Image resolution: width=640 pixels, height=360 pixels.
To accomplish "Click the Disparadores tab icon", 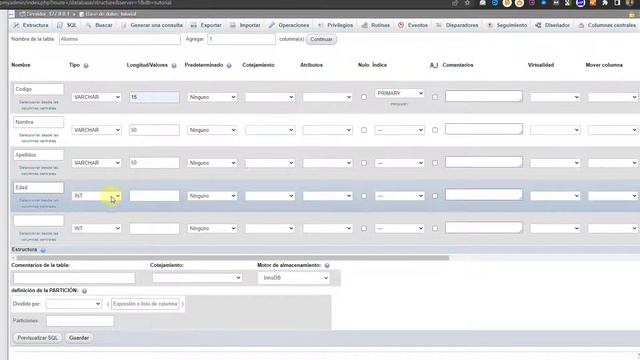I will click(x=439, y=25).
